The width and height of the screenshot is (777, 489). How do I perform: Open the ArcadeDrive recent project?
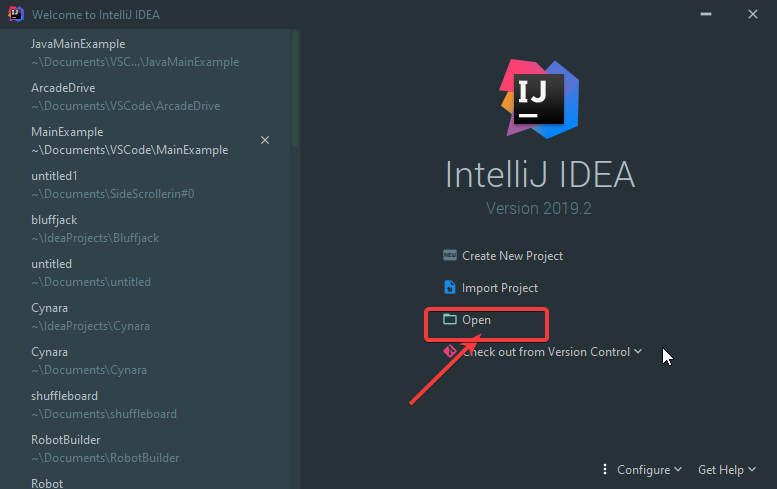coord(146,97)
